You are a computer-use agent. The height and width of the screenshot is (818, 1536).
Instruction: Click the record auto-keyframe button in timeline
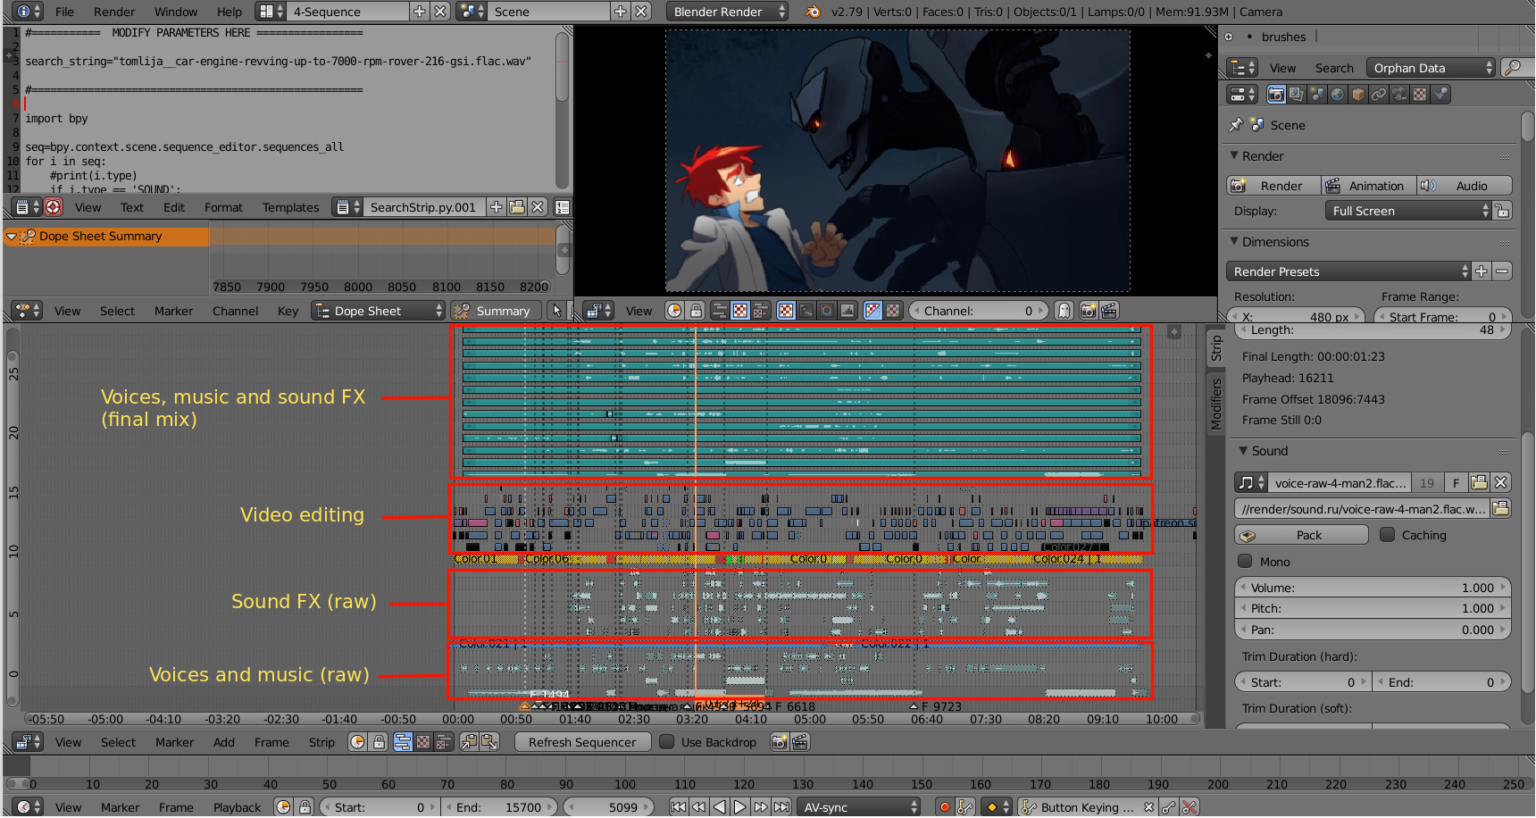(x=944, y=807)
